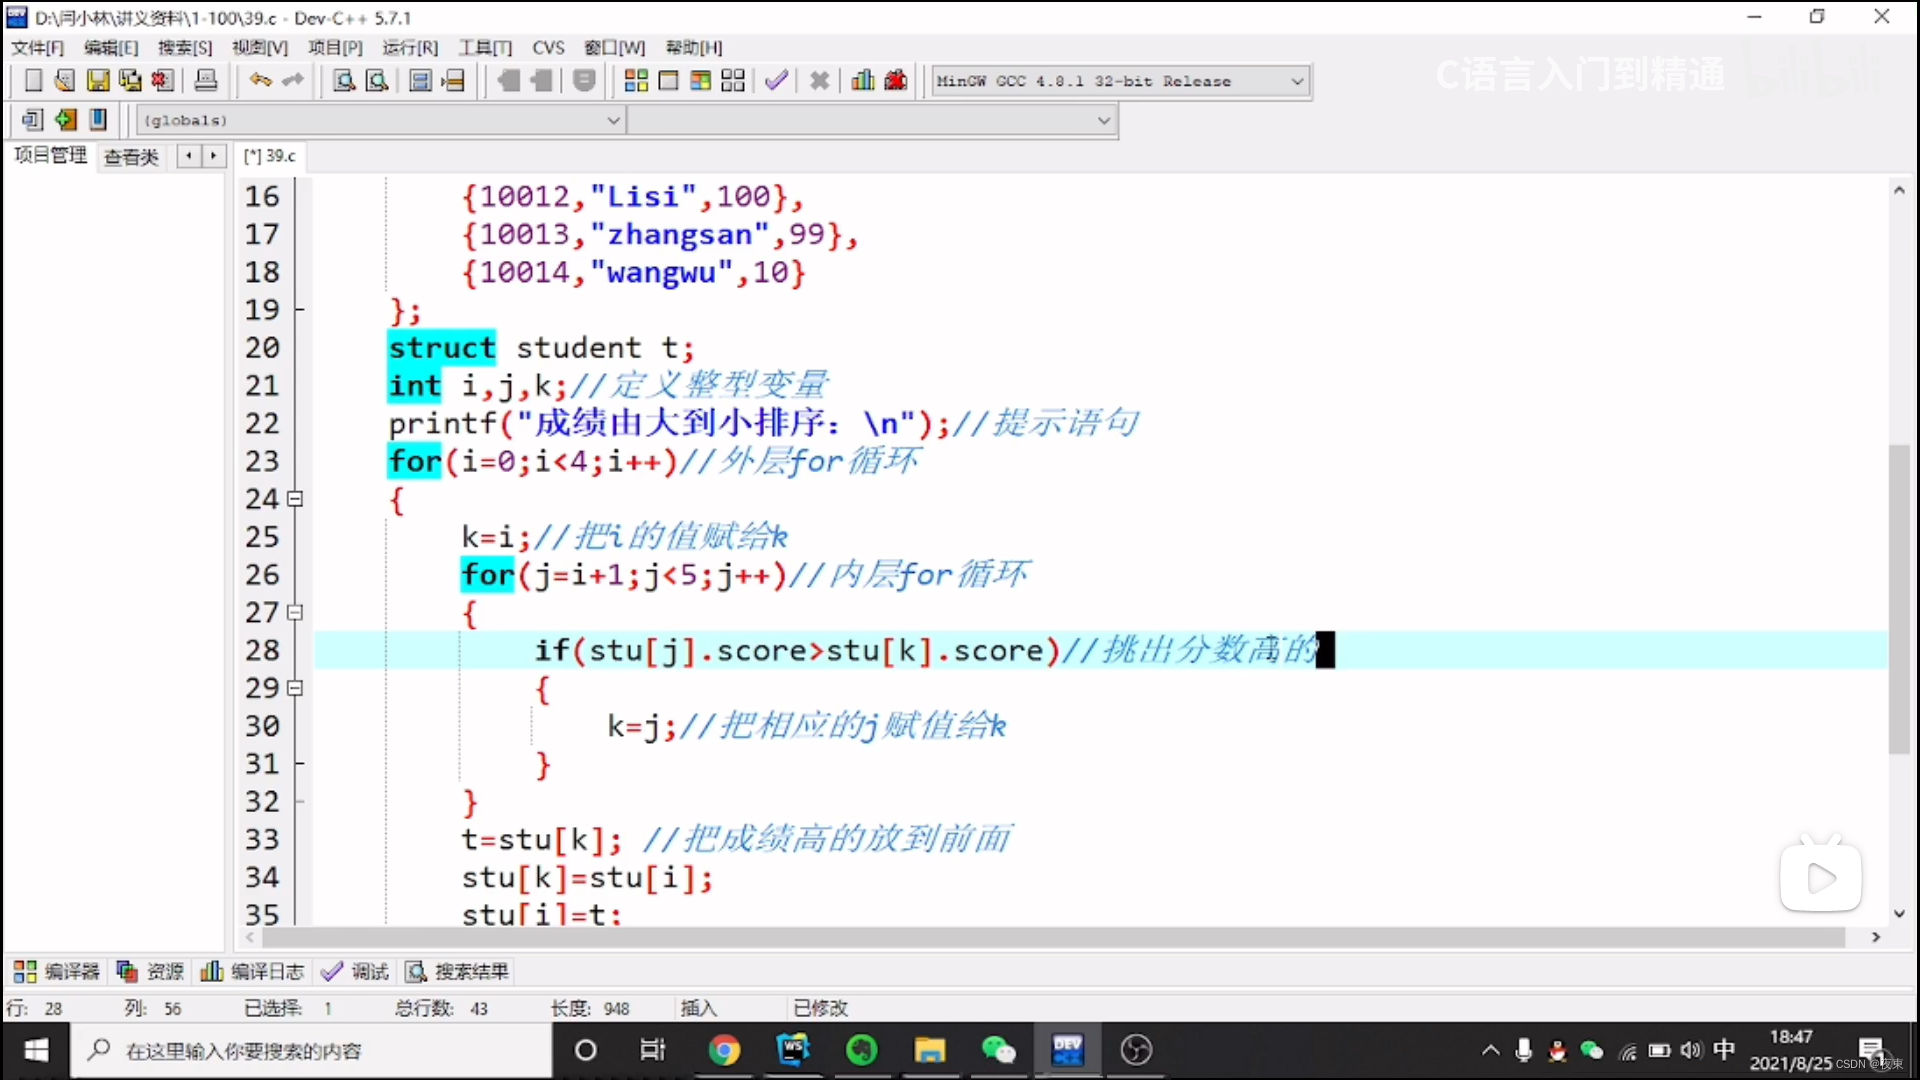Image resolution: width=1920 pixels, height=1080 pixels.
Task: Click the Profile analysis bar chart icon
Action: 863,81
